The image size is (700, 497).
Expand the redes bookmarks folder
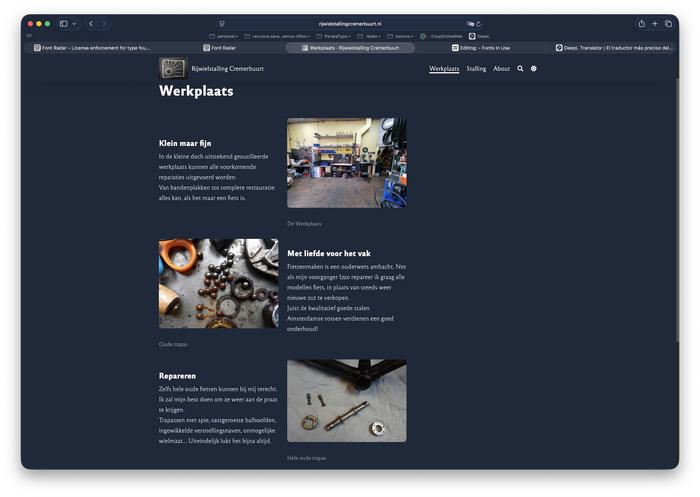tap(369, 36)
